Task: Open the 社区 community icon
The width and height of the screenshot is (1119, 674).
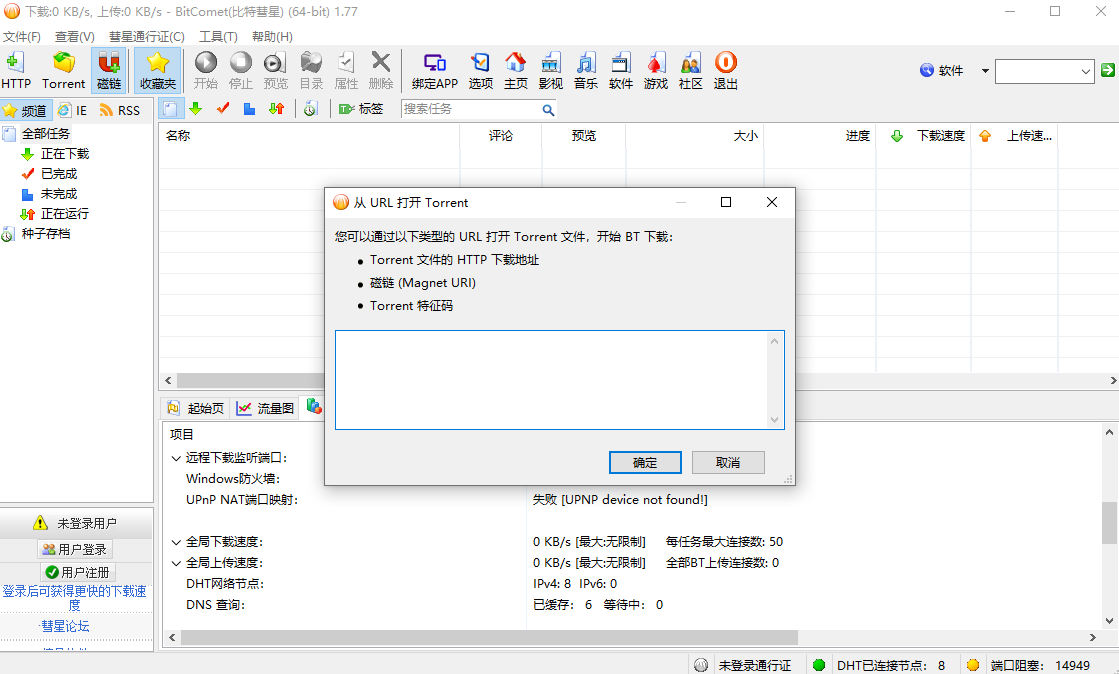Action: coord(690,68)
